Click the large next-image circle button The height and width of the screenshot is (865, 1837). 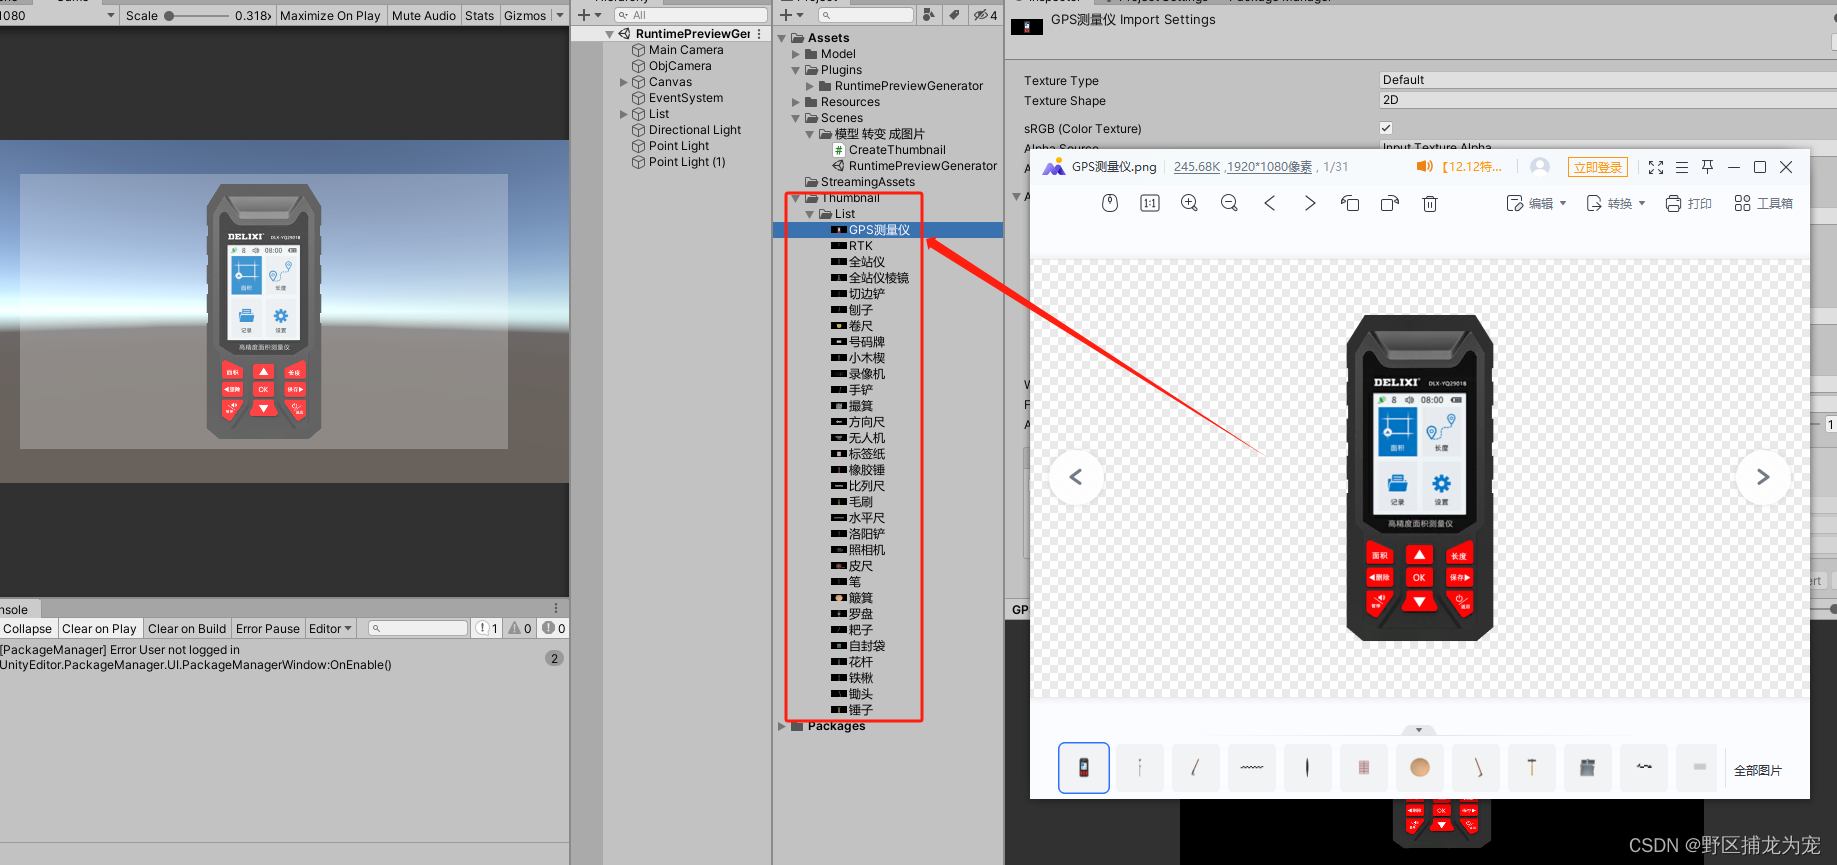point(1763,477)
